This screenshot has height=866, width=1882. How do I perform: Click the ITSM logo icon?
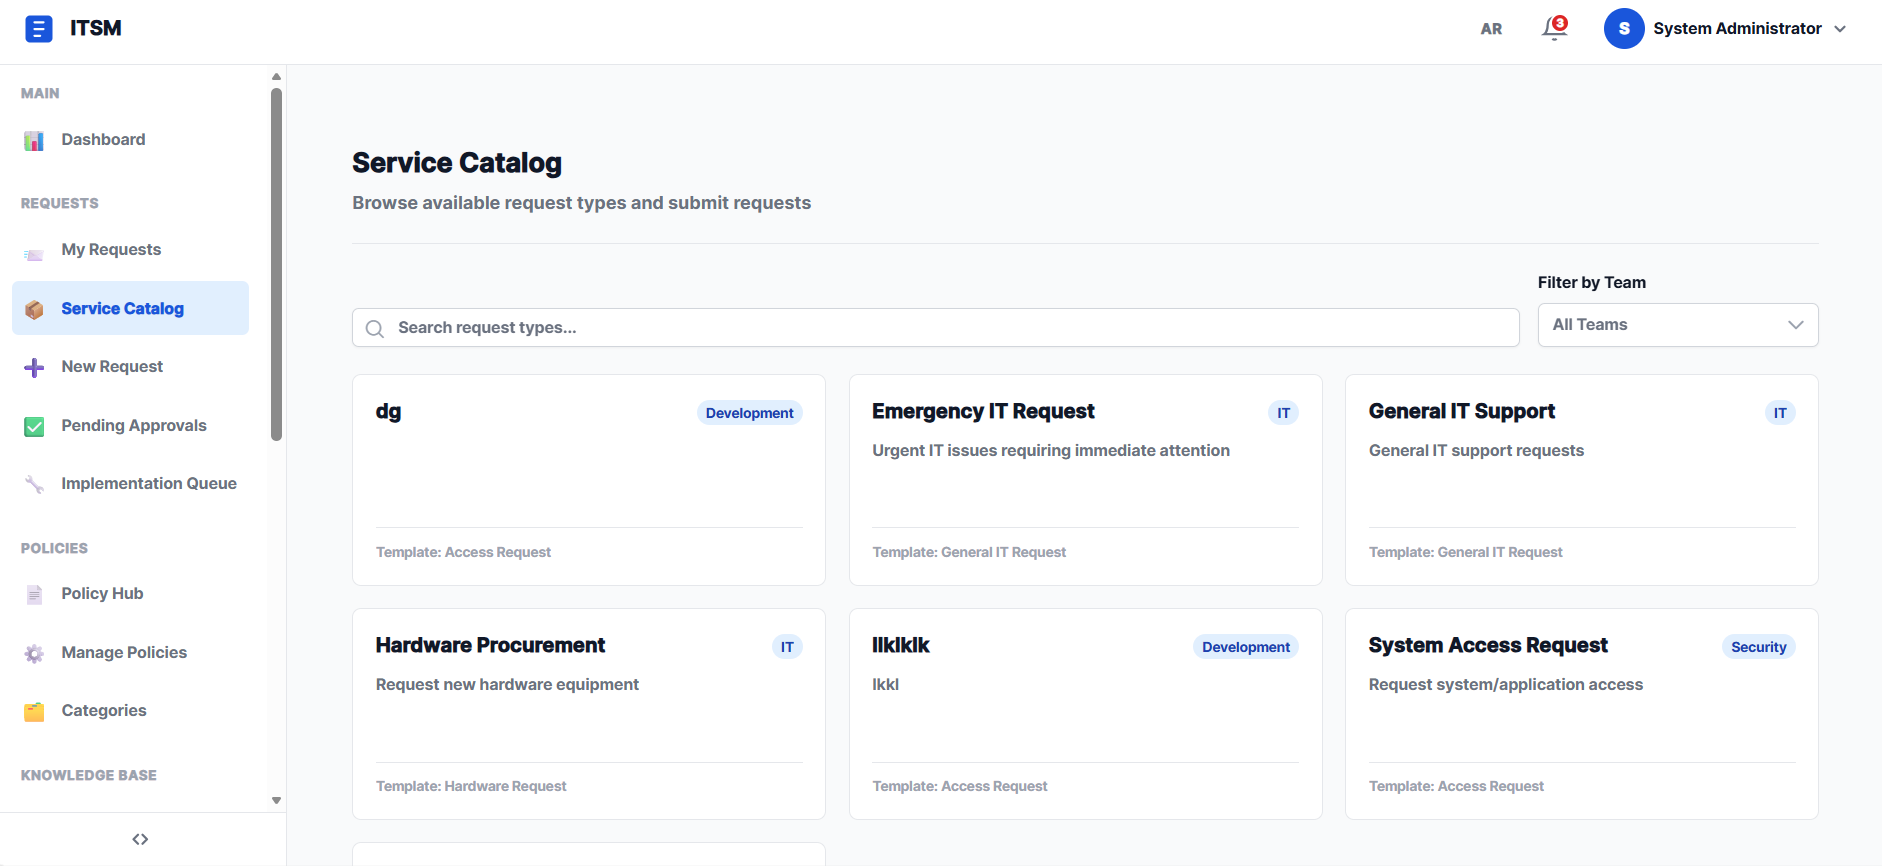pos(39,28)
